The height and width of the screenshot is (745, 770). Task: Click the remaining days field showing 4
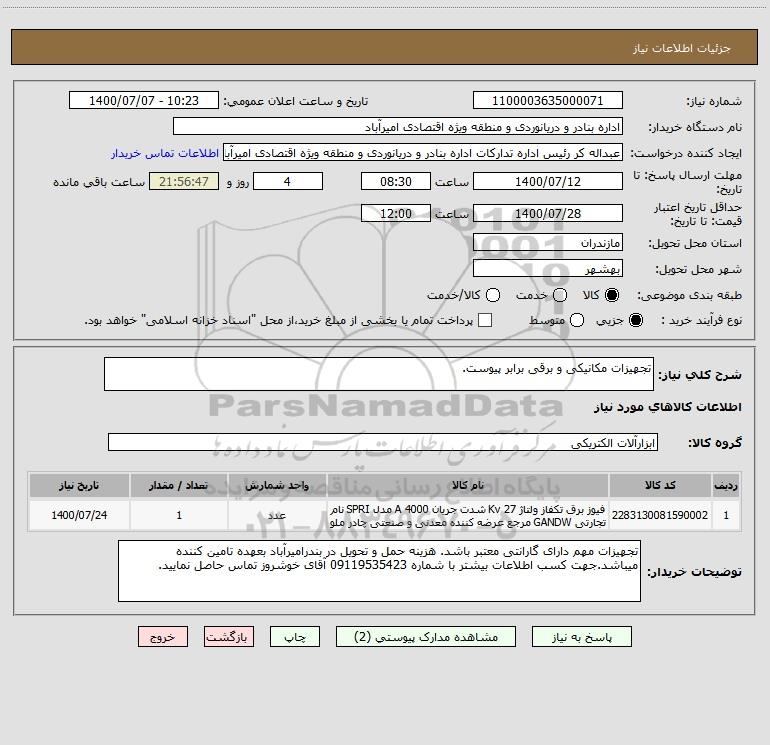(288, 181)
